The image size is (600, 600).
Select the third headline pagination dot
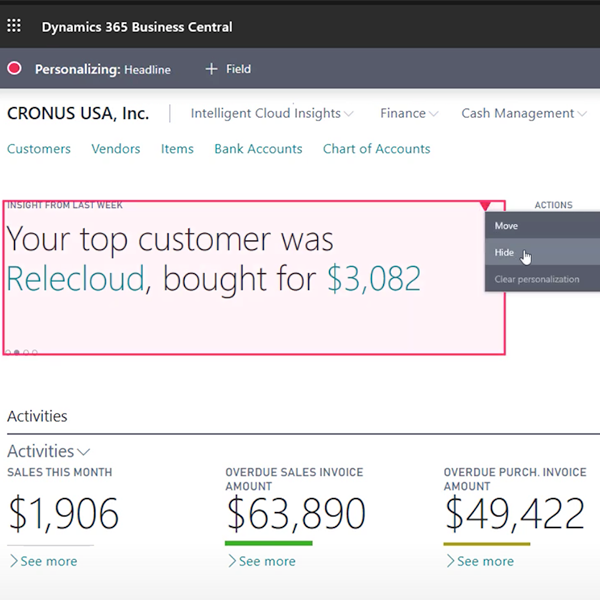[26, 352]
